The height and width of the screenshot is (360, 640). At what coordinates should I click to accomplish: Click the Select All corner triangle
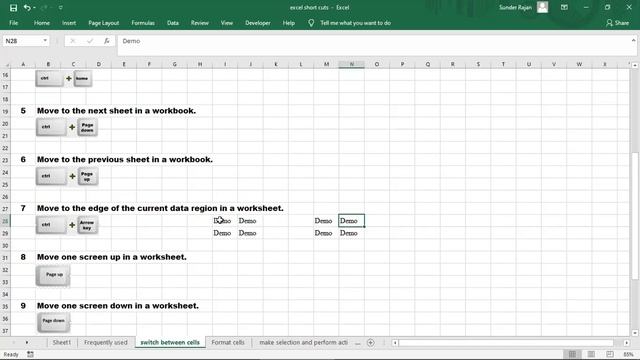click(7, 64)
